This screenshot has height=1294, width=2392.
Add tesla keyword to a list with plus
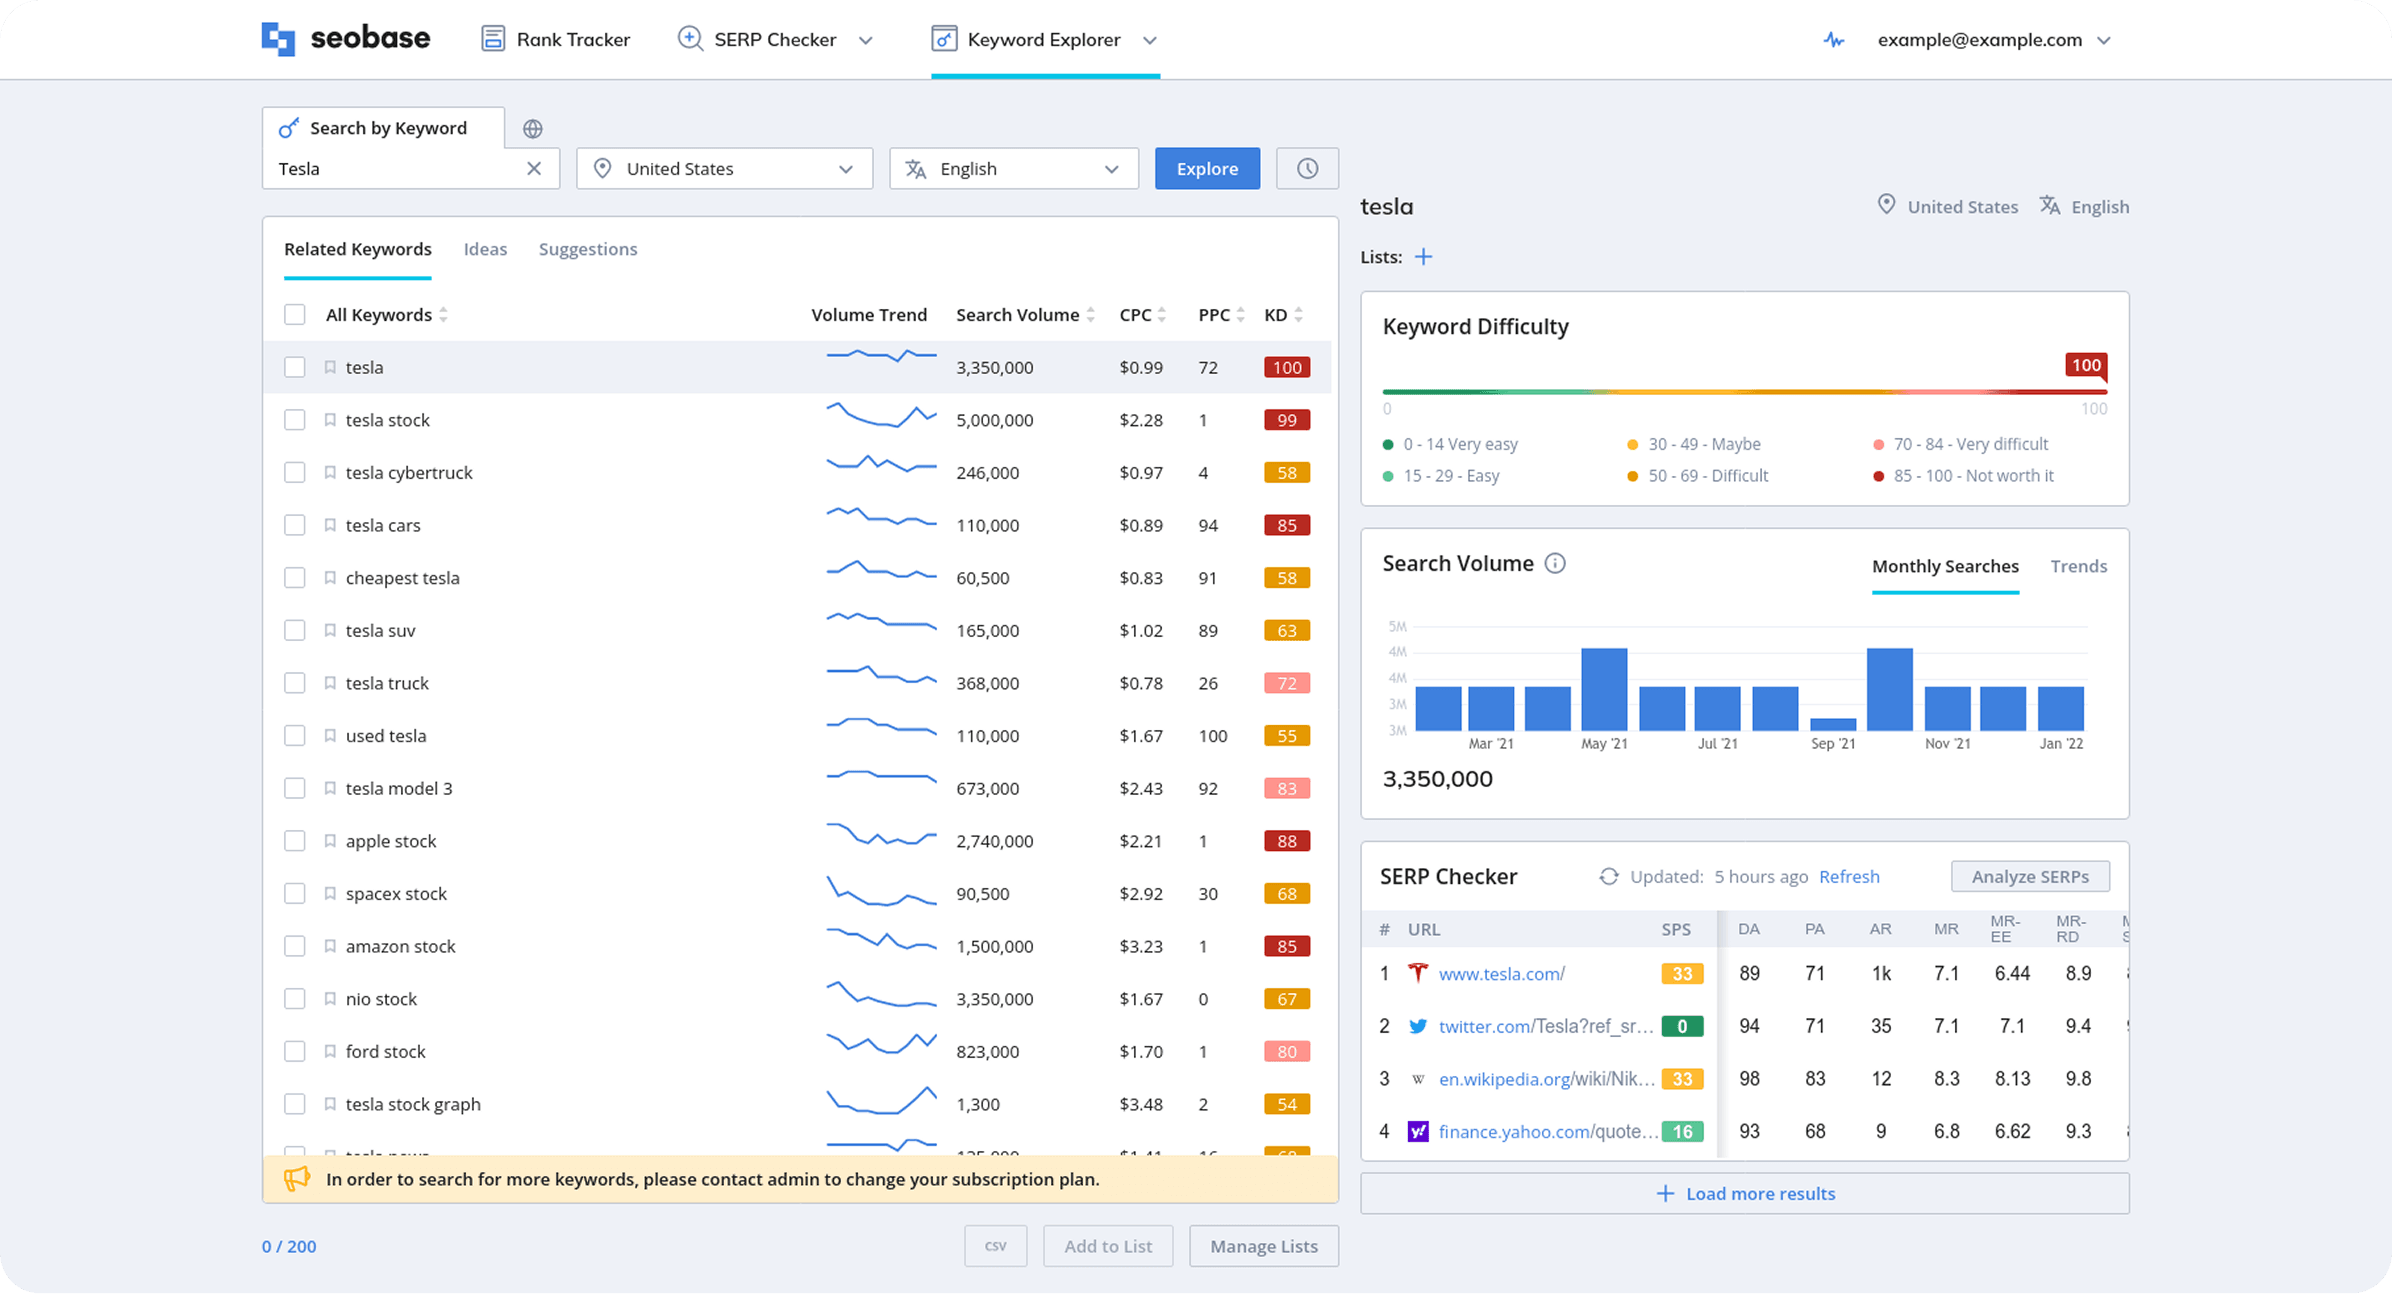point(1423,257)
